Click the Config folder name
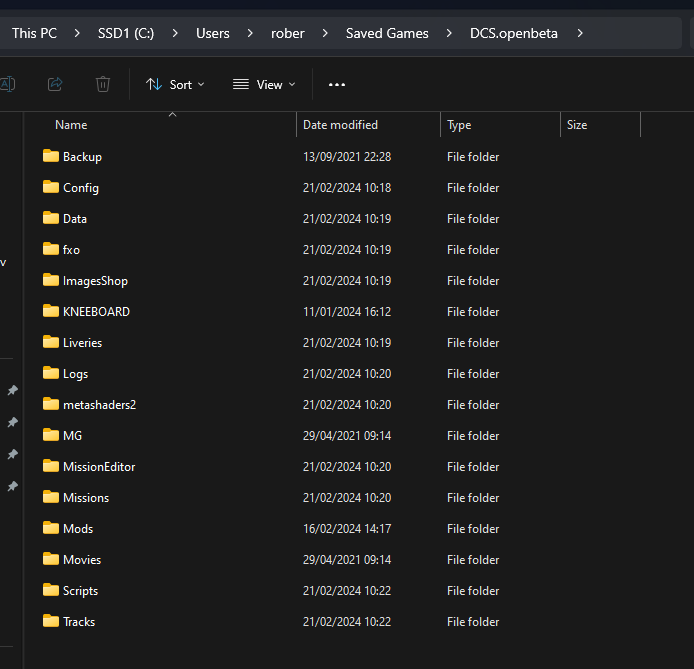694x669 pixels. pyautogui.click(x=81, y=188)
